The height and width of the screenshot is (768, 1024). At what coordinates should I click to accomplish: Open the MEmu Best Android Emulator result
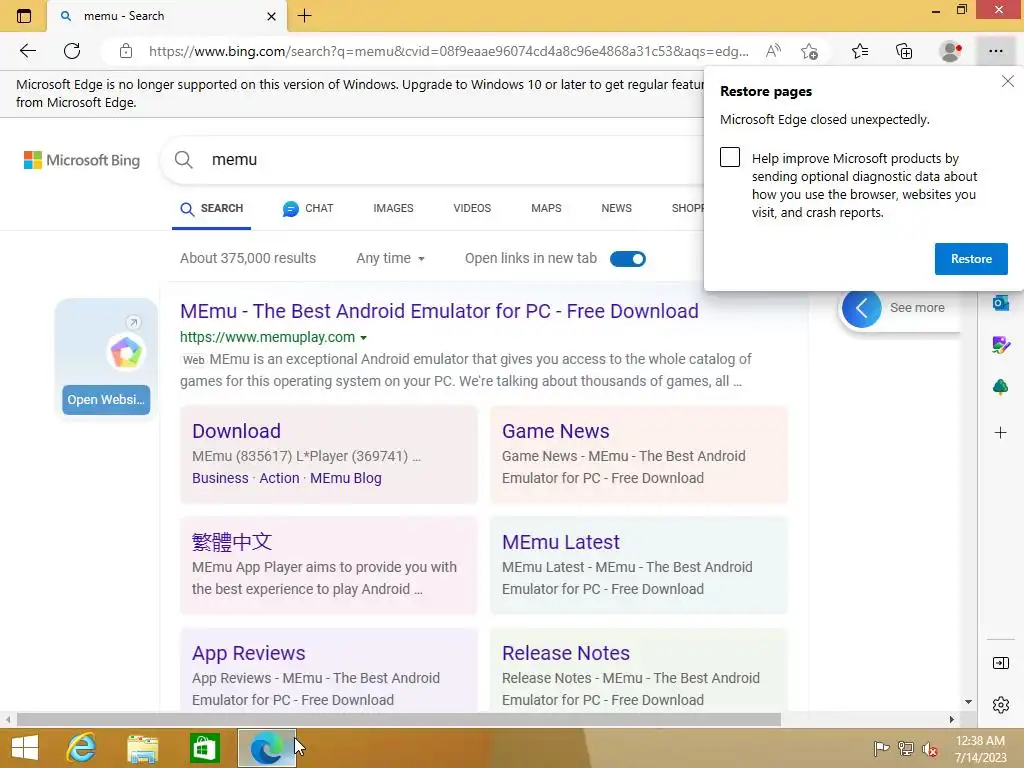pyautogui.click(x=439, y=311)
